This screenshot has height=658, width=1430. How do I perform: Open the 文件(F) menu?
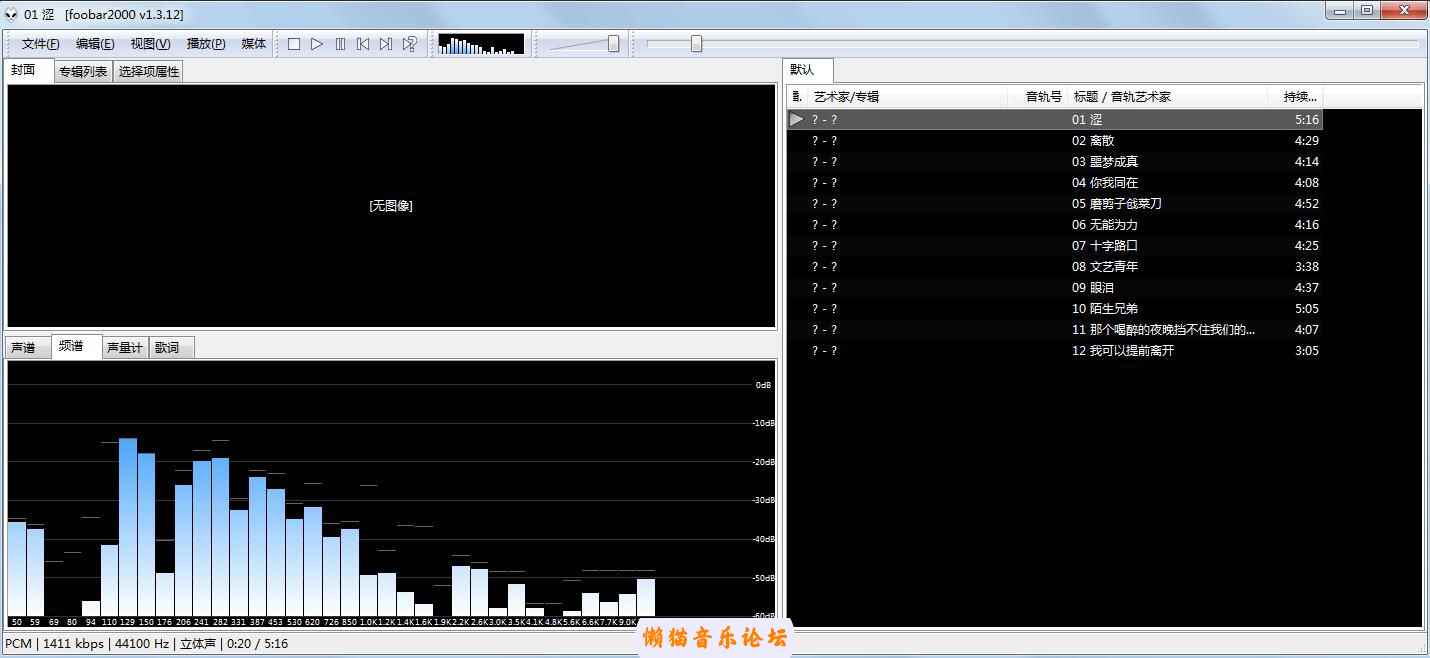[x=40, y=44]
